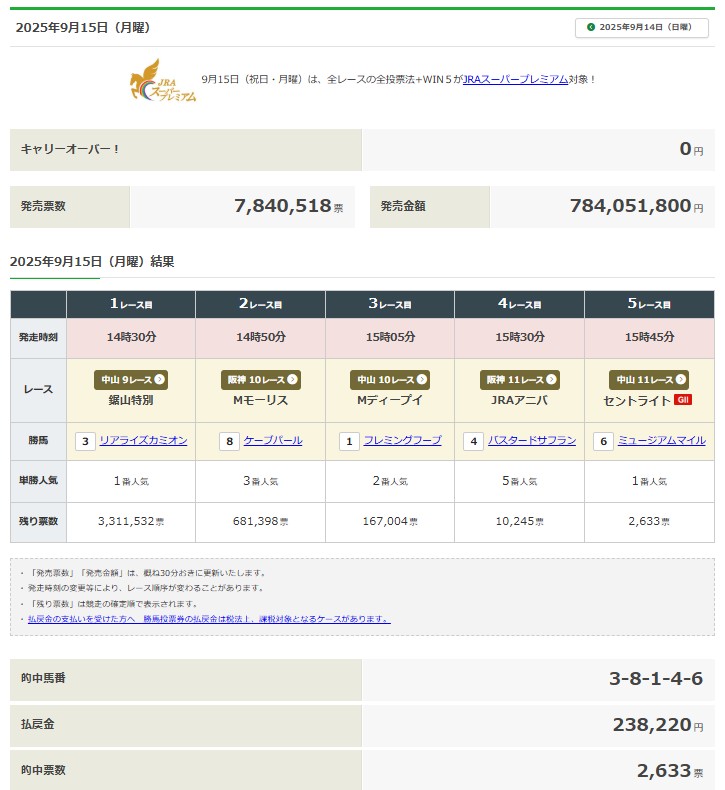The image size is (725, 790).
Task: View details for ミュージアムマイル
Action: [x=661, y=441]
